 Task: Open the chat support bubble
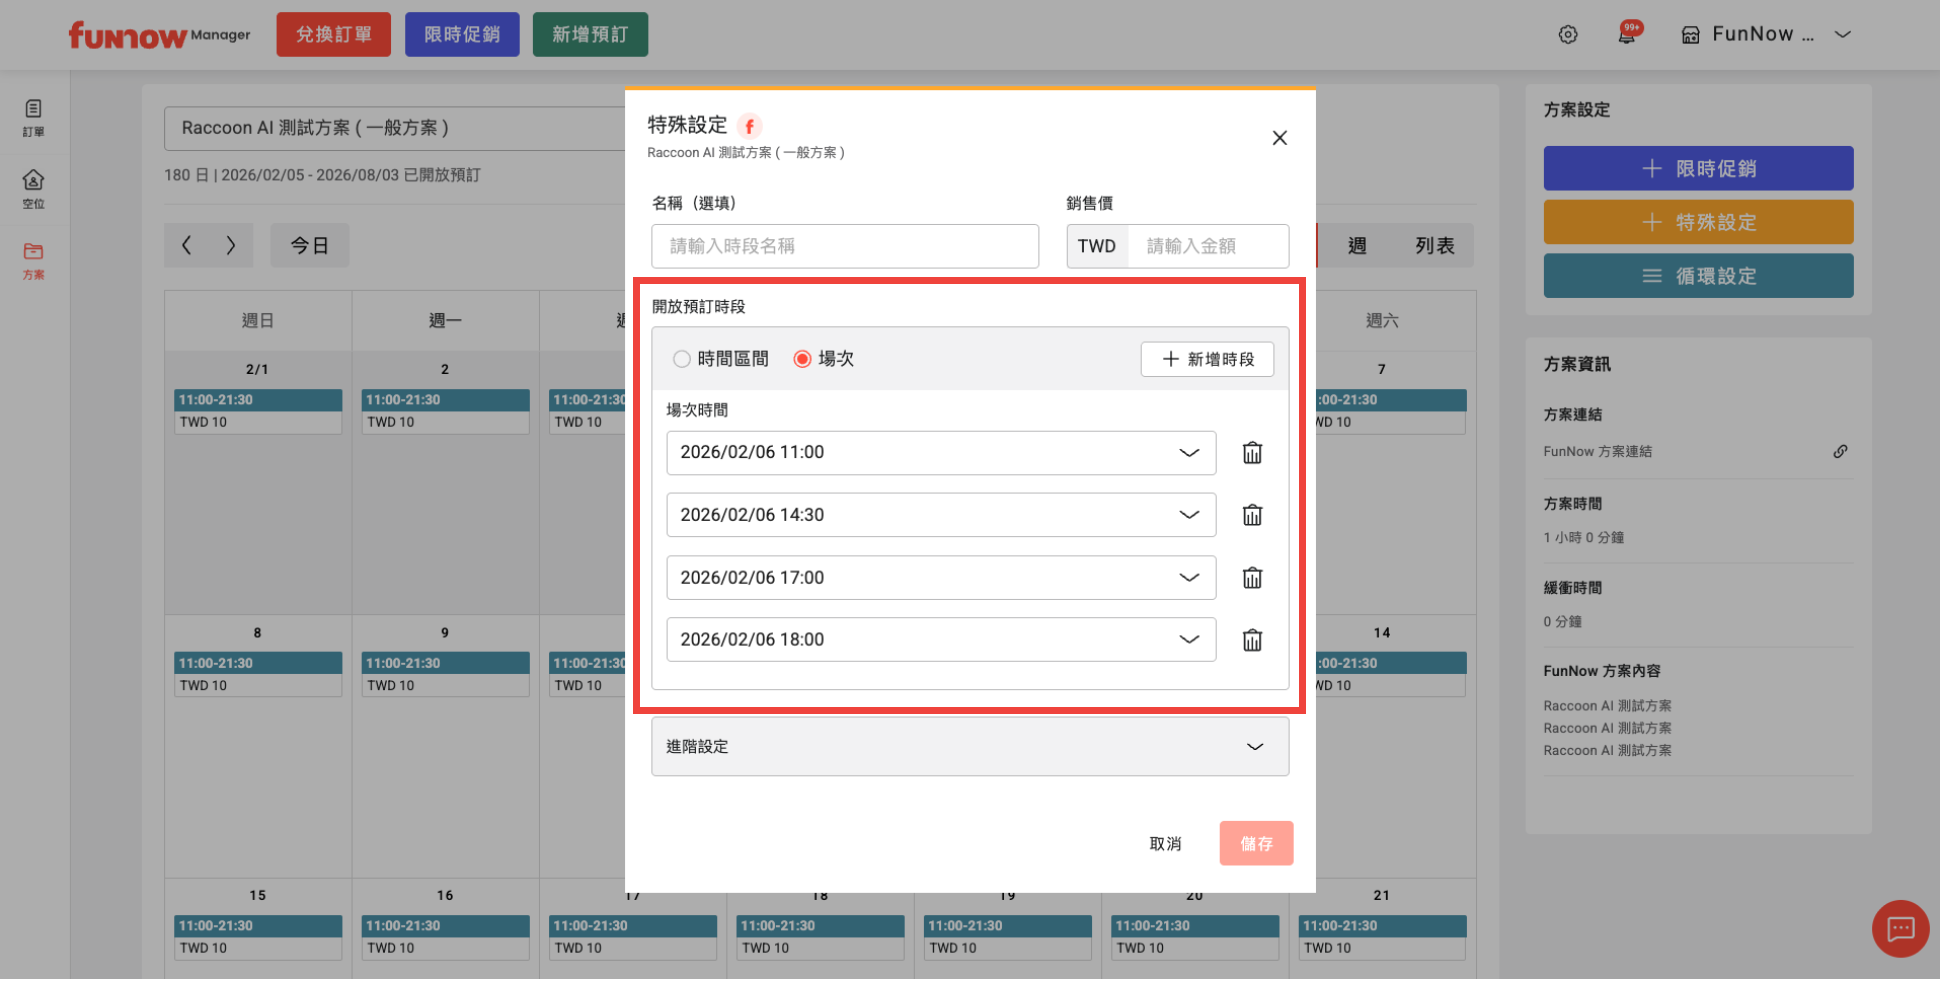pos(1900,929)
